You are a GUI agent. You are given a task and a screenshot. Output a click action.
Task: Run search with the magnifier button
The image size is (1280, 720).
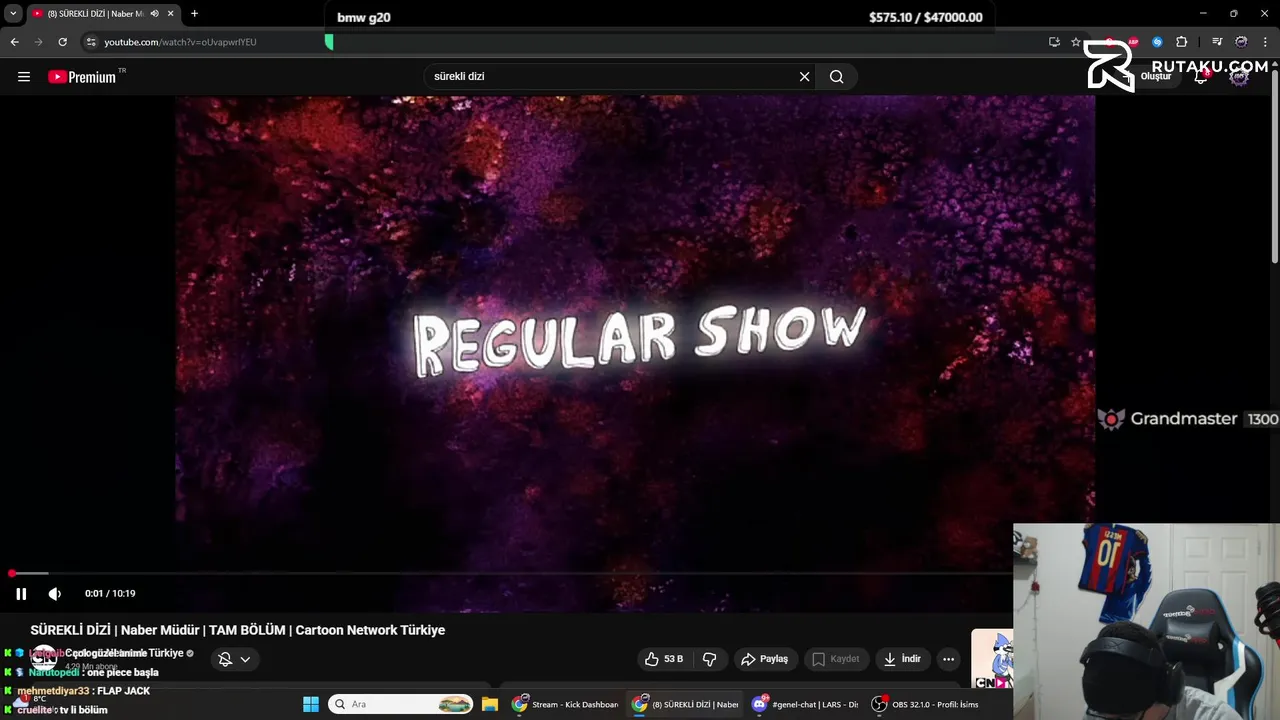[x=836, y=77]
